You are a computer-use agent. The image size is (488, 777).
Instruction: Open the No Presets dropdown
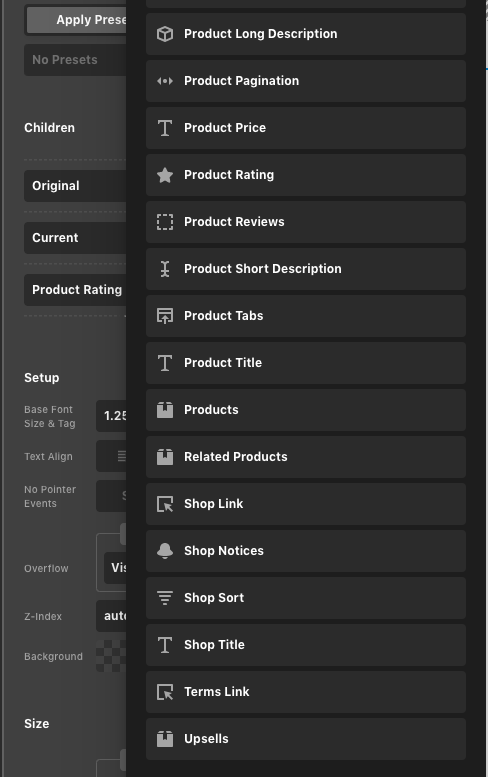click(x=75, y=60)
